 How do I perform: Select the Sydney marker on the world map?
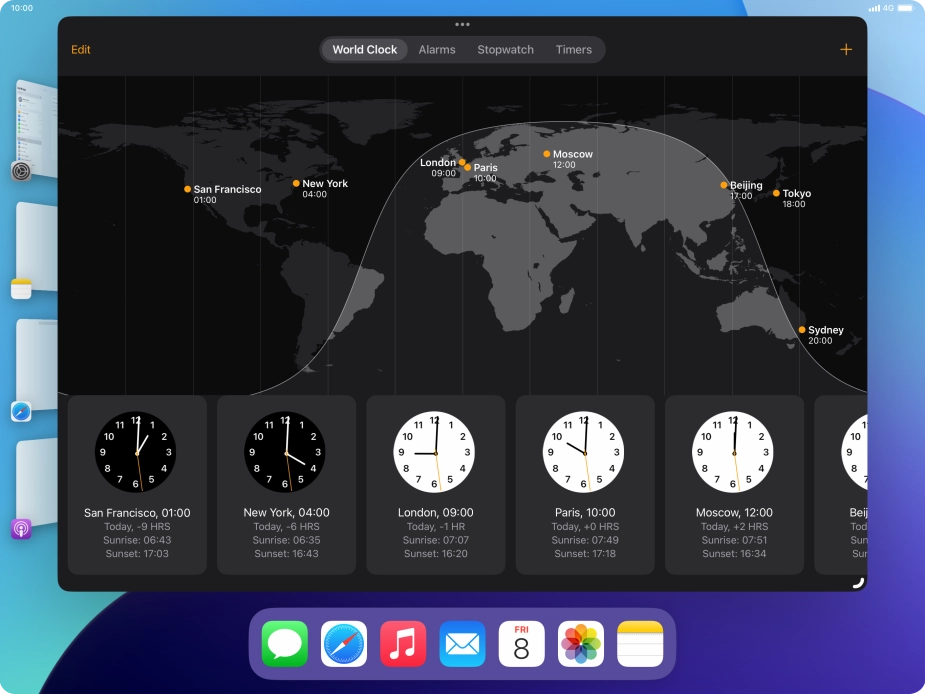[x=802, y=329]
